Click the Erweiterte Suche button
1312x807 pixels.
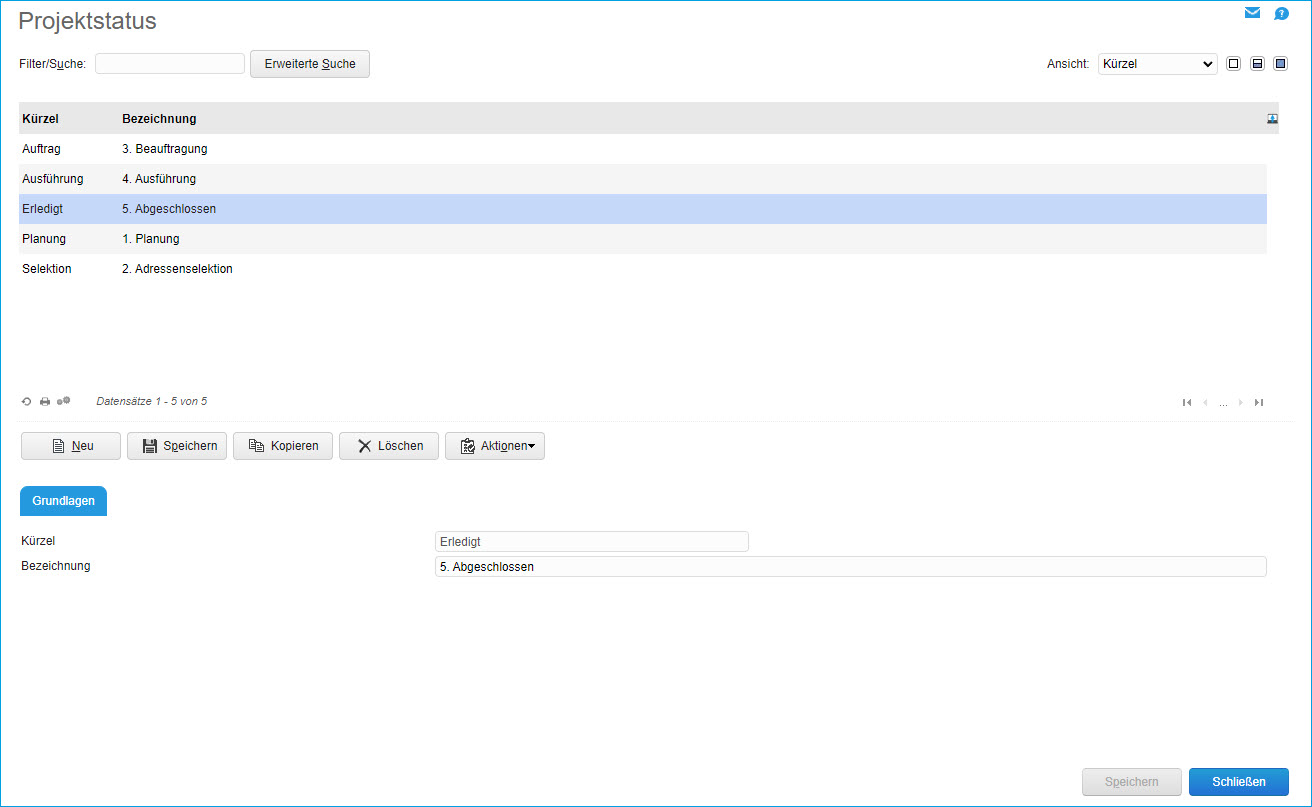pyautogui.click(x=310, y=64)
